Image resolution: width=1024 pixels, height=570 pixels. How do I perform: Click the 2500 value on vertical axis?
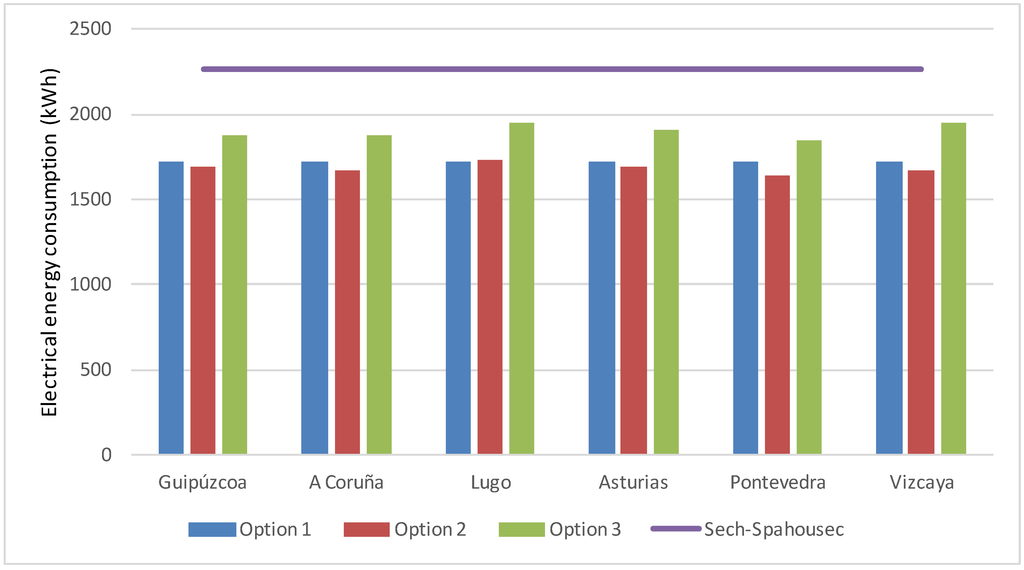[90, 29]
